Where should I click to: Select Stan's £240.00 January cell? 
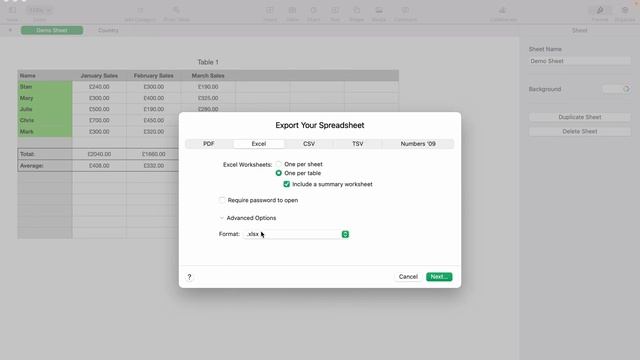tap(99, 87)
